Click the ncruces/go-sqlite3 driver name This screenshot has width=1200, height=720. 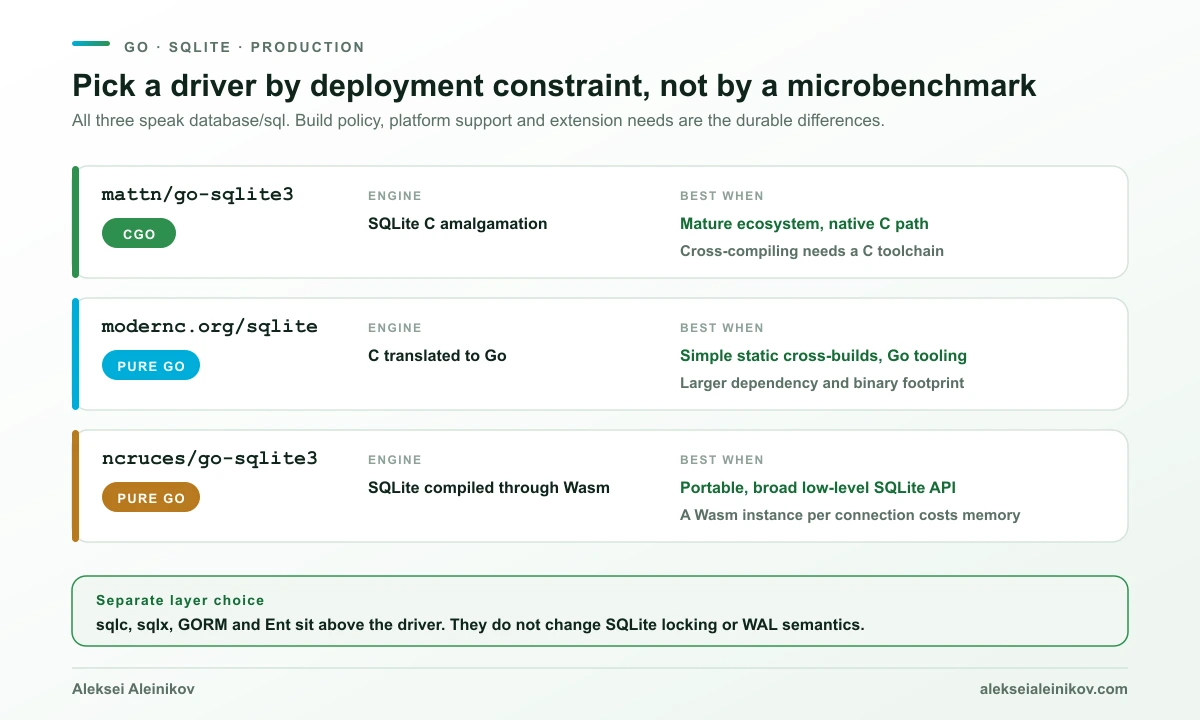(210, 459)
